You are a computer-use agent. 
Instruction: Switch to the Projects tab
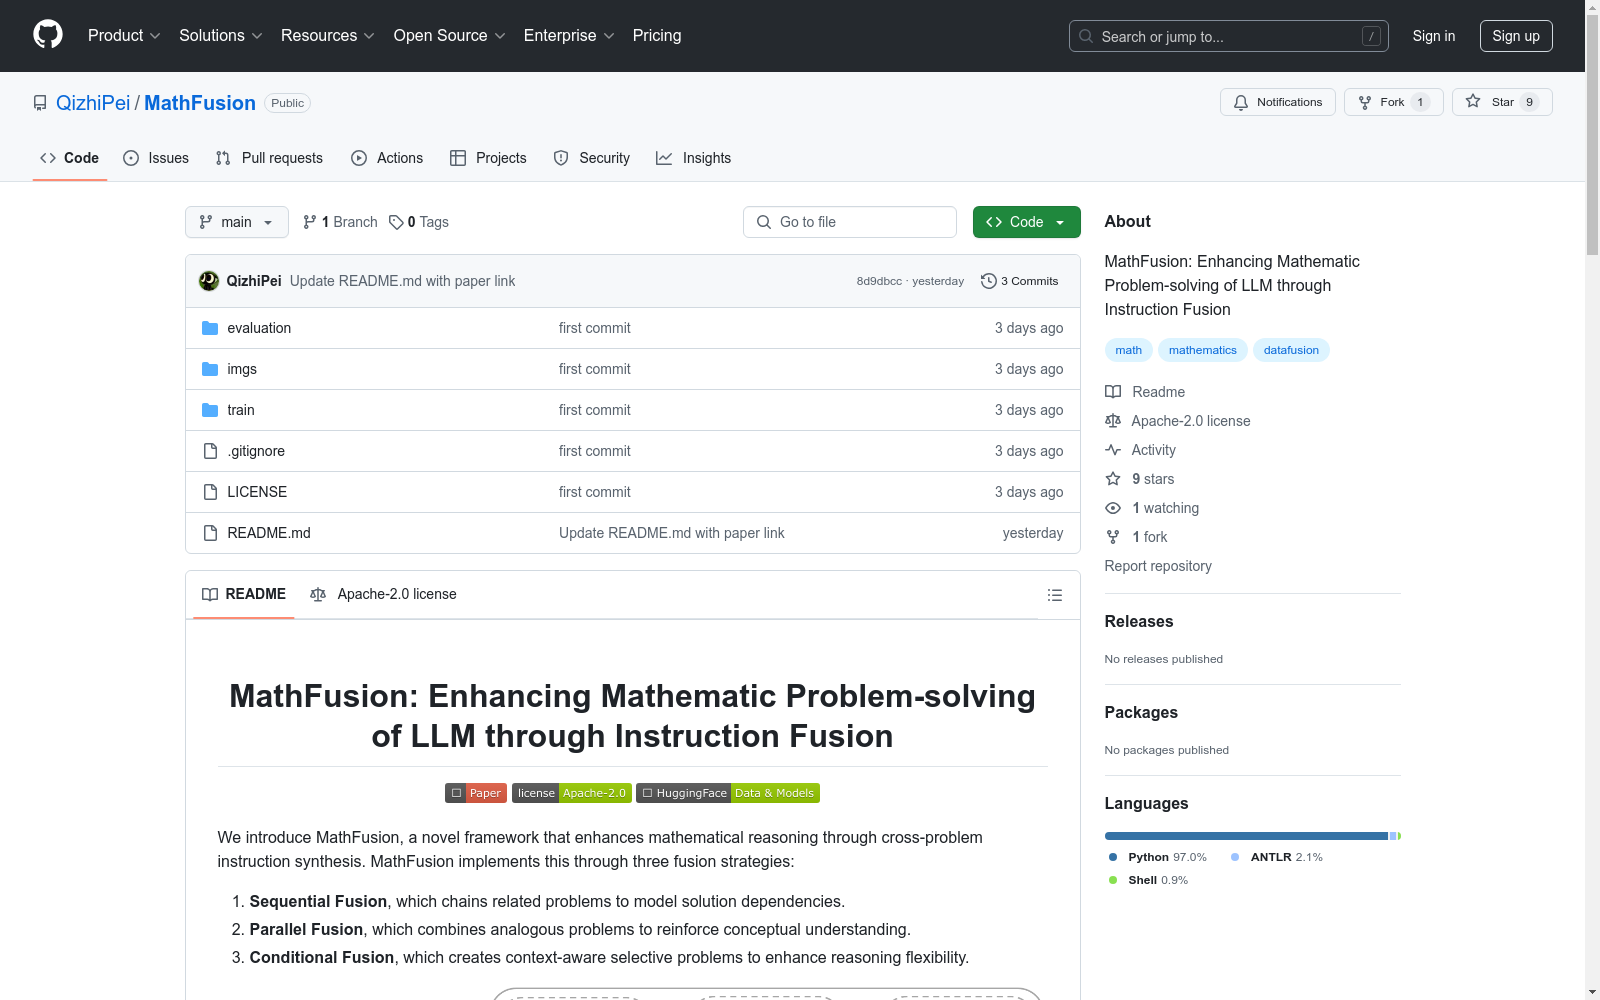point(488,158)
